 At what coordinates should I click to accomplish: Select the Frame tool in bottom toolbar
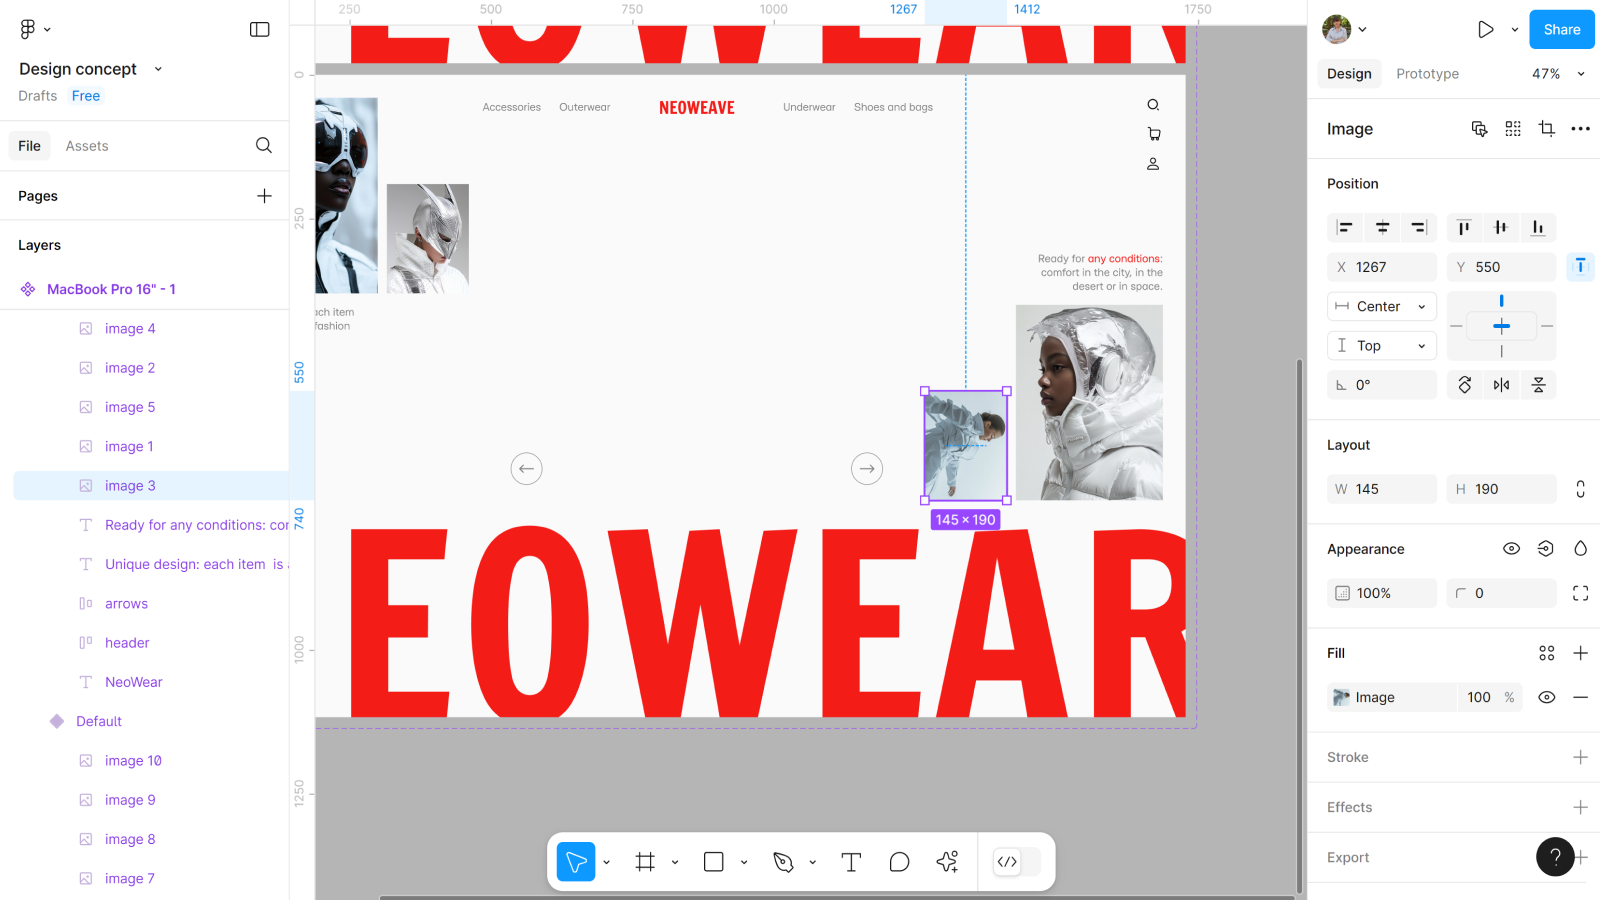[645, 862]
